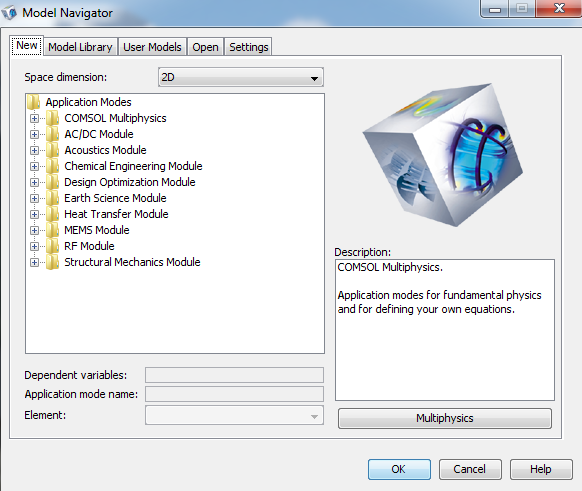Select the Heat Transfer Module label
Viewport: 582px width, 491px height.
pyautogui.click(x=116, y=214)
